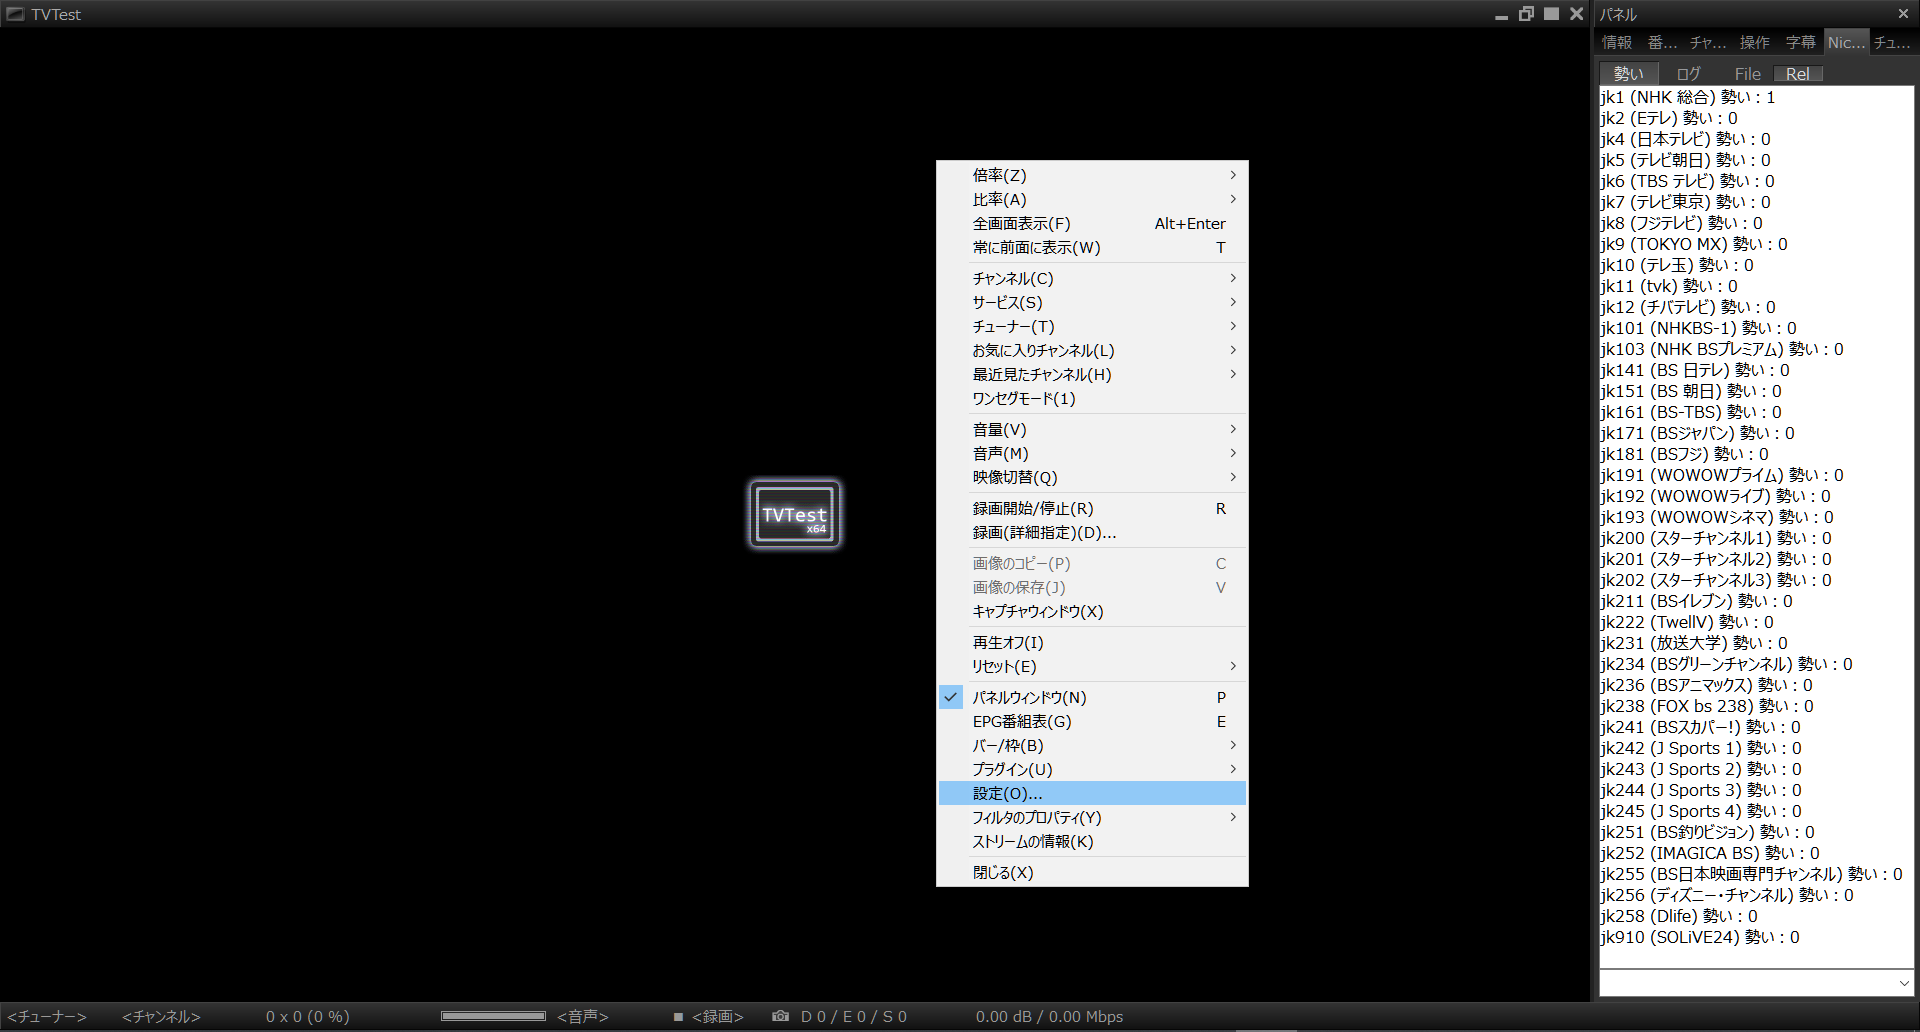This screenshot has height=1032, width=1920.
Task: Switch TVTest to fullscreen using the solid square title bar button
Action: (1551, 14)
